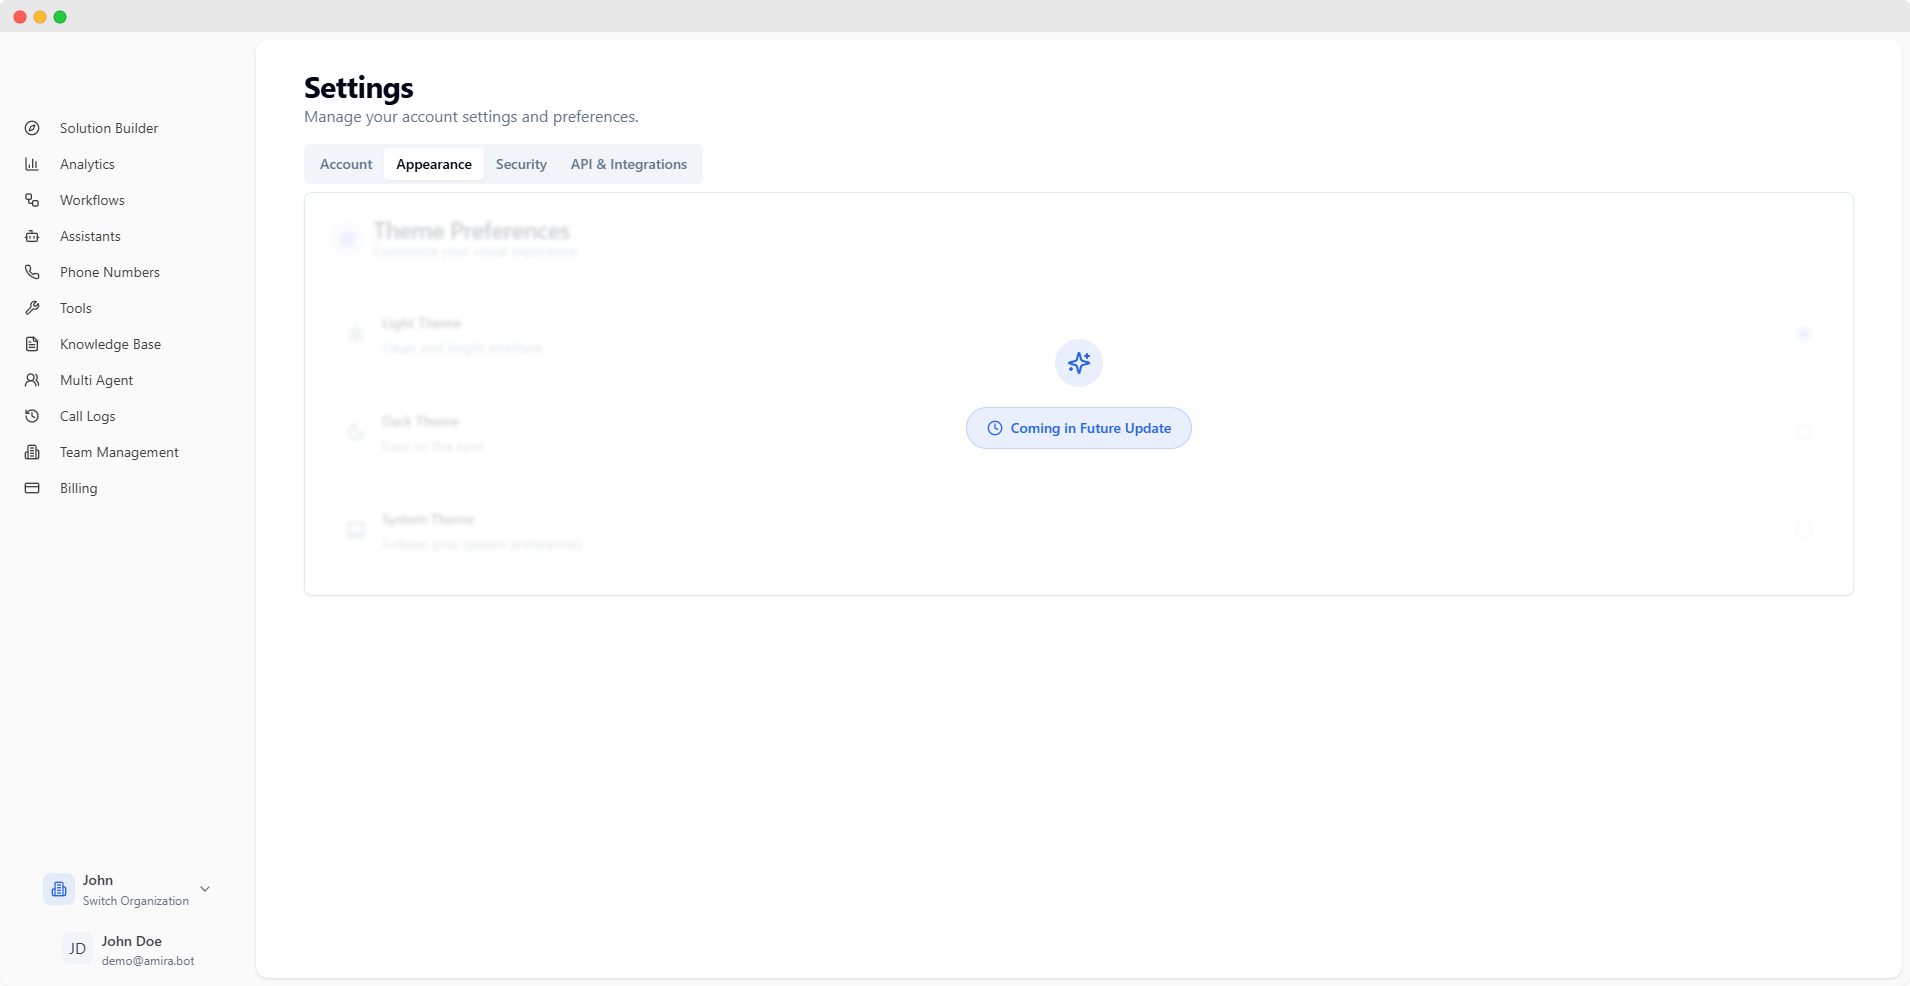
Task: Switch to the Security tab
Action: coord(521,164)
